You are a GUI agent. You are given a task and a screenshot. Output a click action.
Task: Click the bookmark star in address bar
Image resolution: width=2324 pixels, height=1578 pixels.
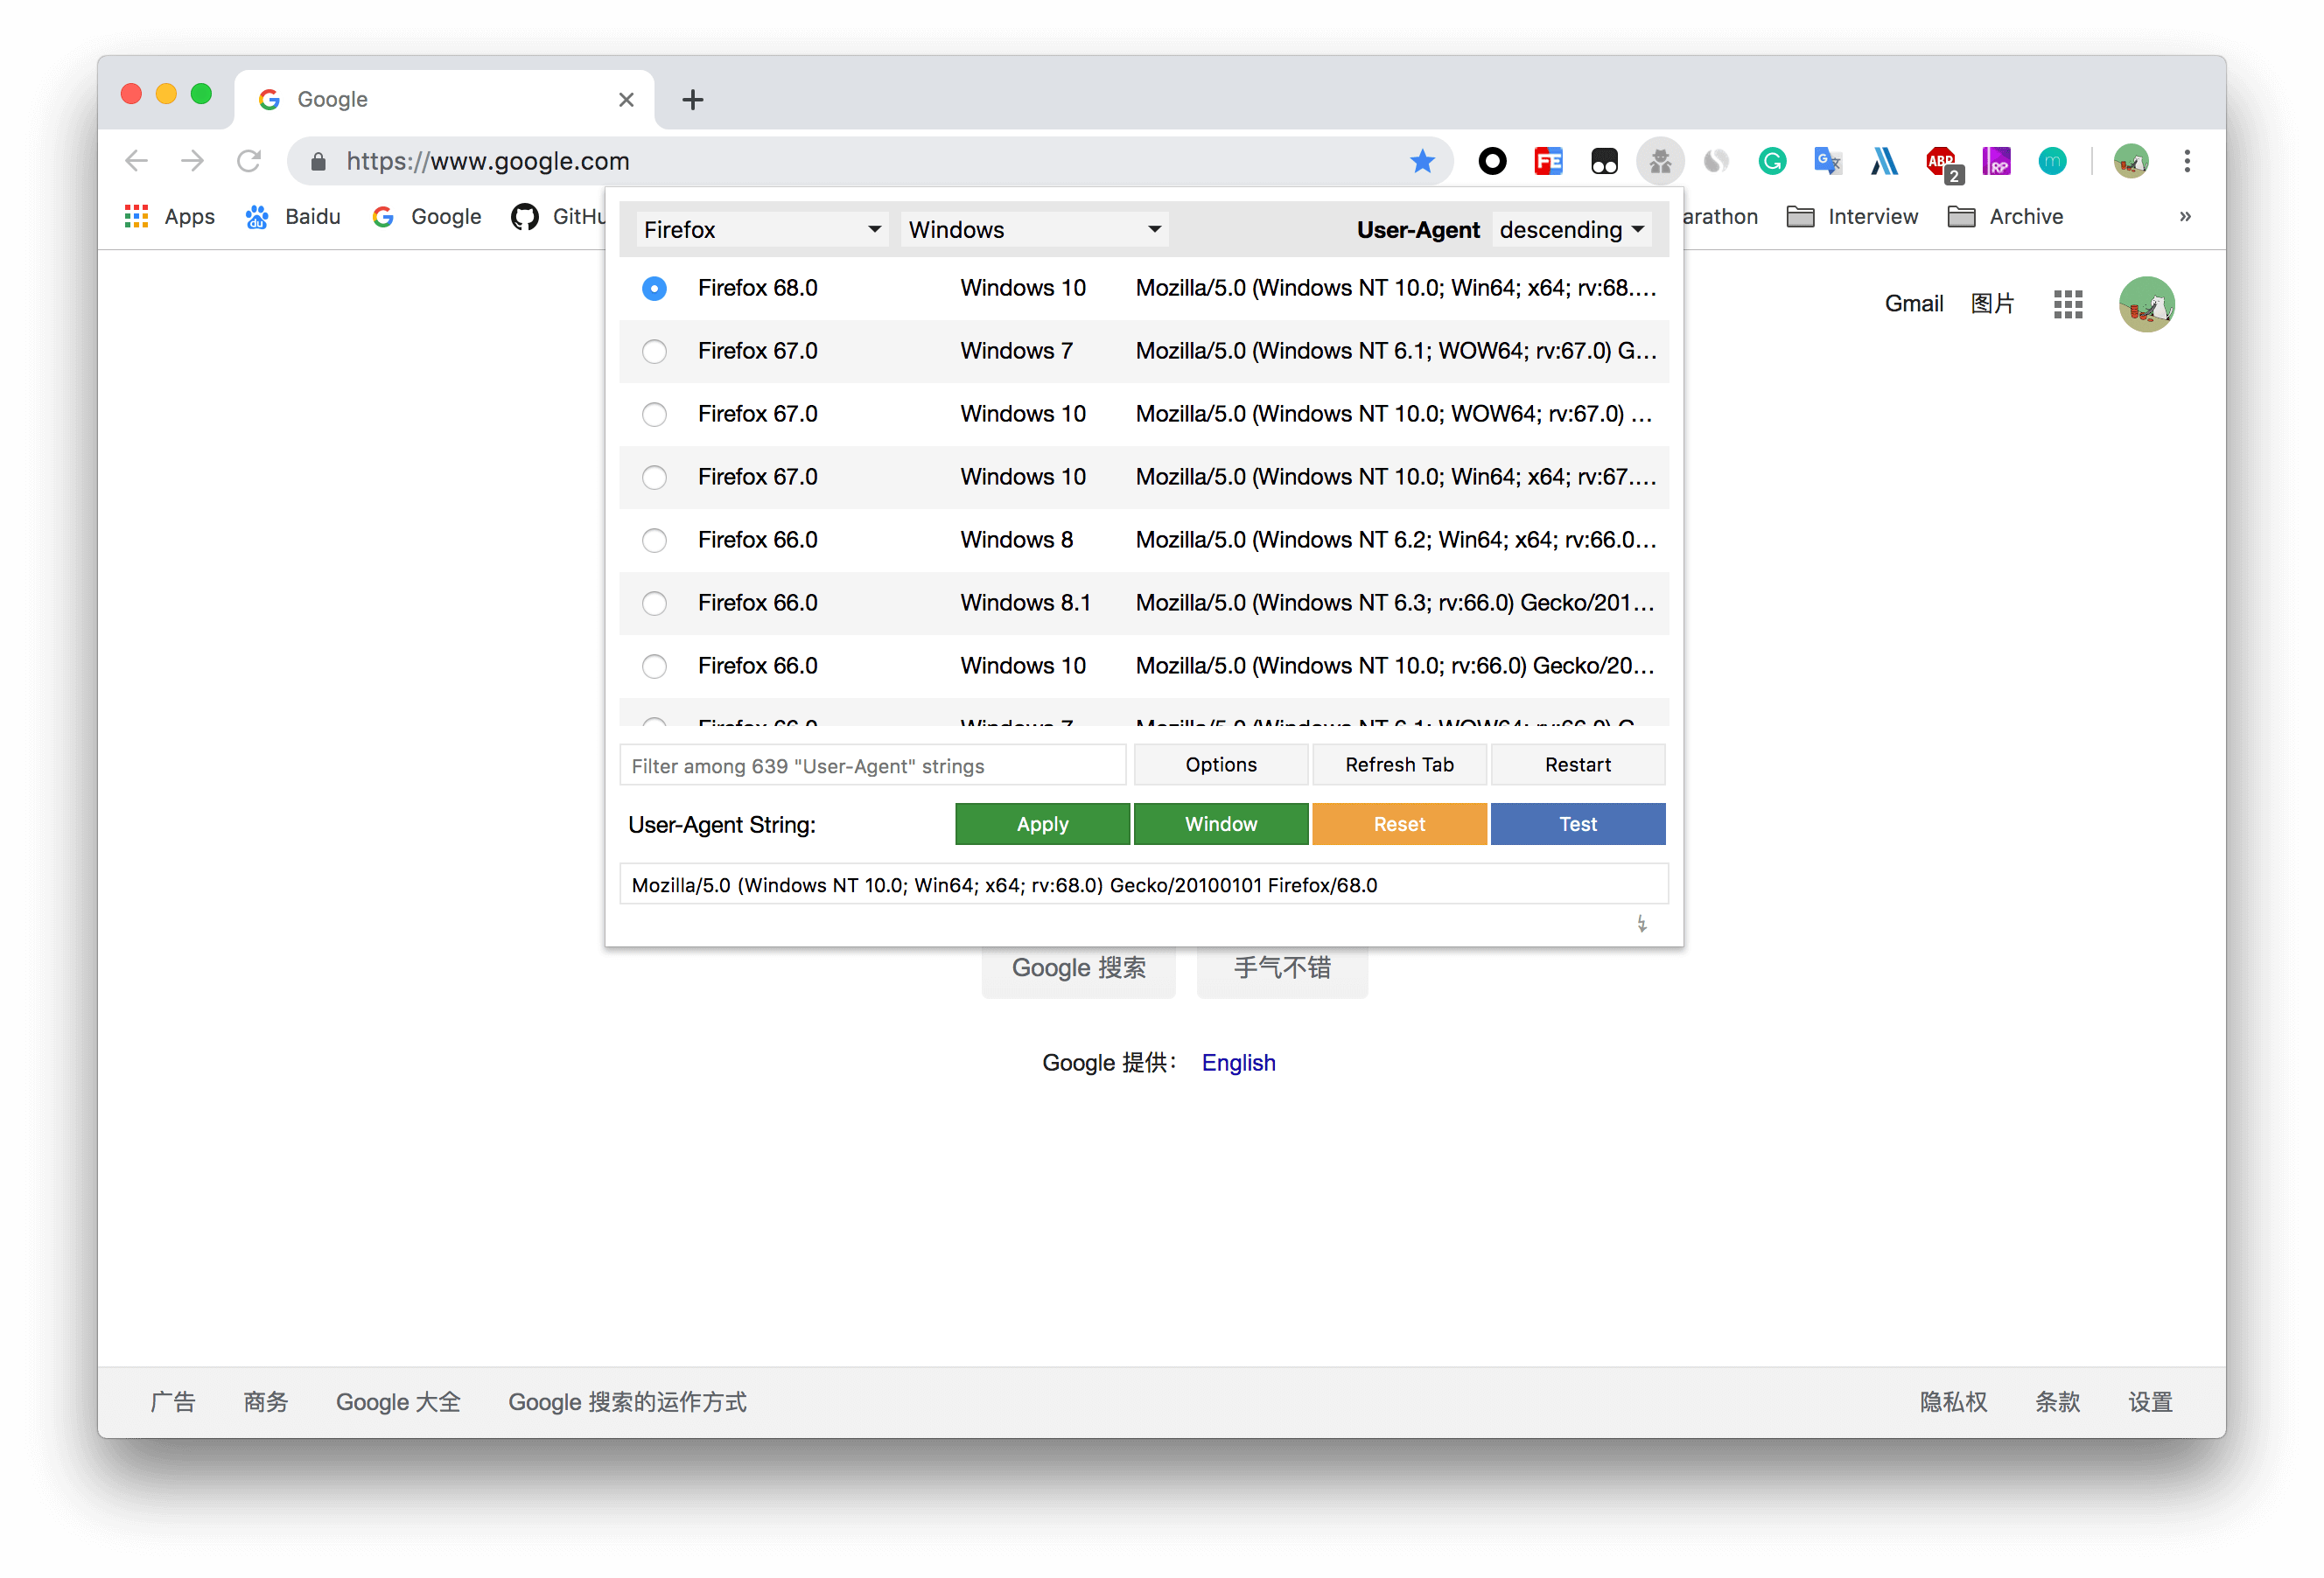(x=1422, y=161)
